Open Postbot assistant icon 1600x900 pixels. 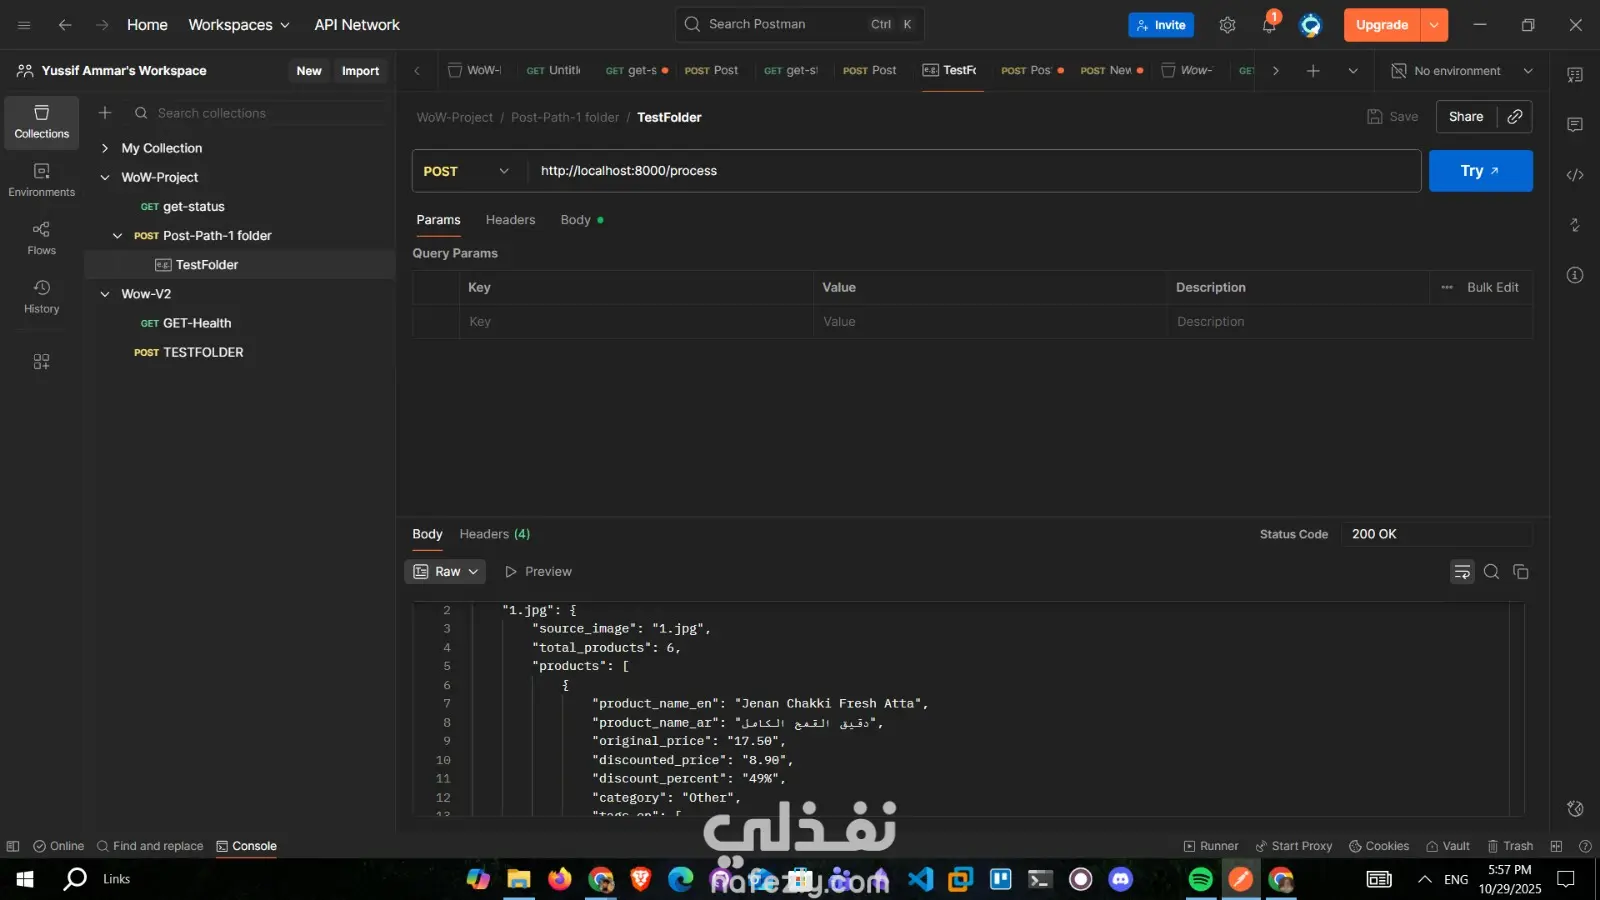[x=1575, y=809]
